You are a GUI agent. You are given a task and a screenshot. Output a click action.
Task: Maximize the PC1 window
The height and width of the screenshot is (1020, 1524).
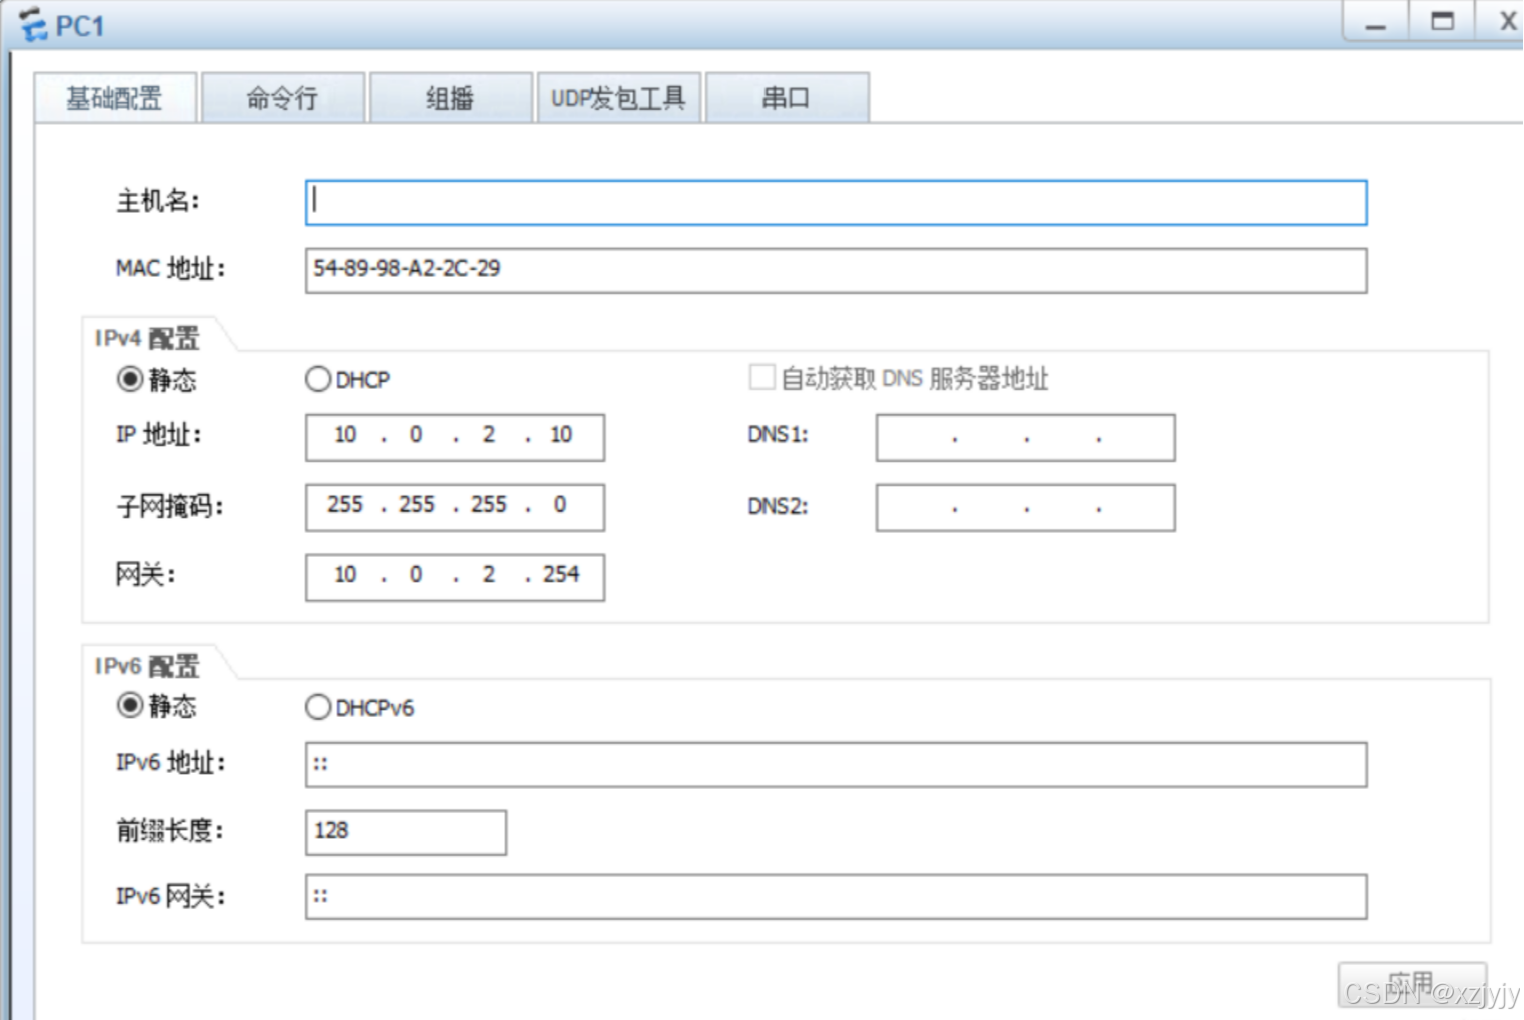(1442, 21)
